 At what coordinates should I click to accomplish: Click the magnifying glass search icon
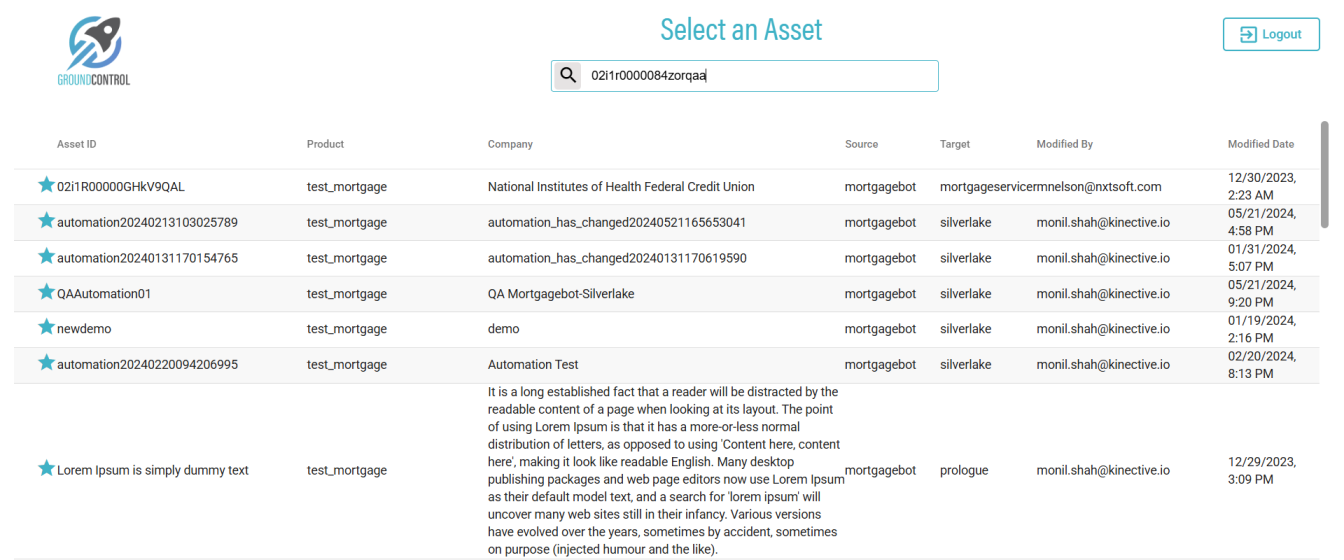(x=568, y=76)
